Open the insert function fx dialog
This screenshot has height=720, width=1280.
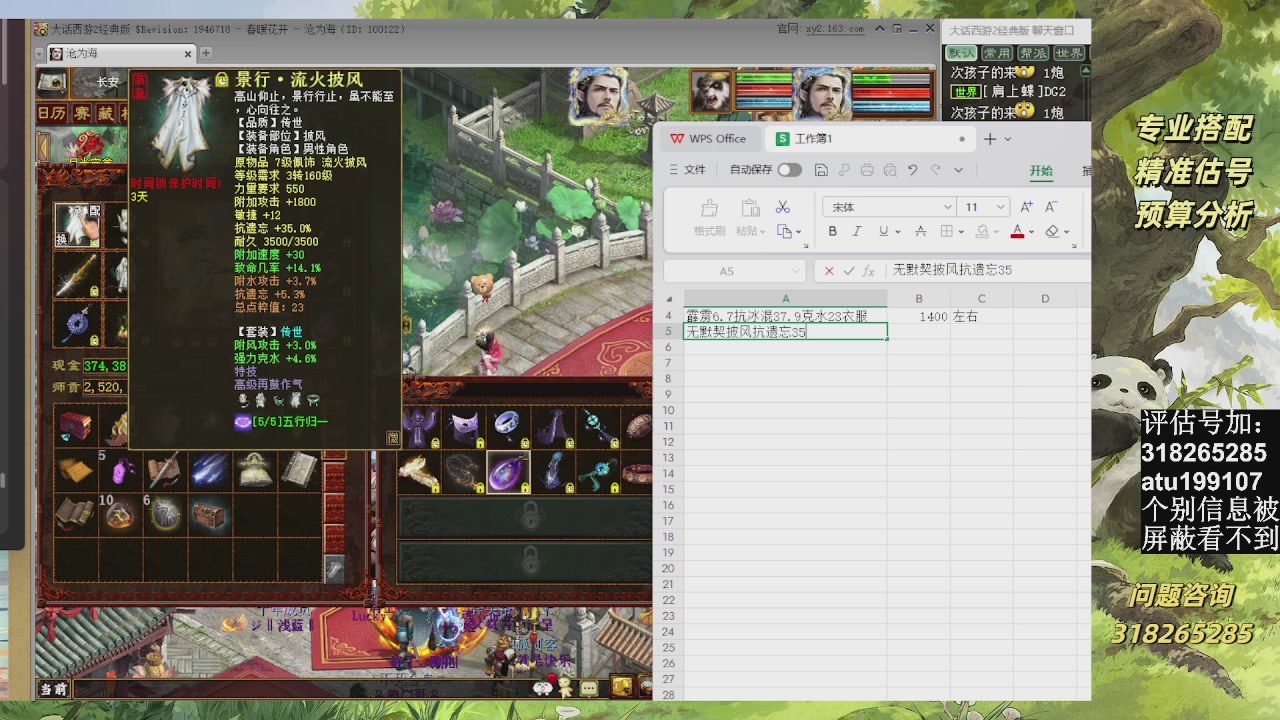869,271
